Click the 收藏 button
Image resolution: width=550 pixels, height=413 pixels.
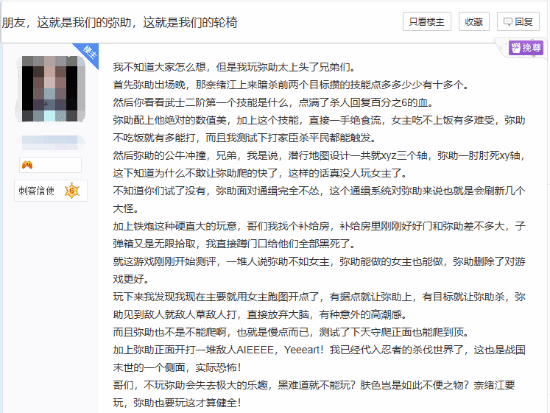474,22
